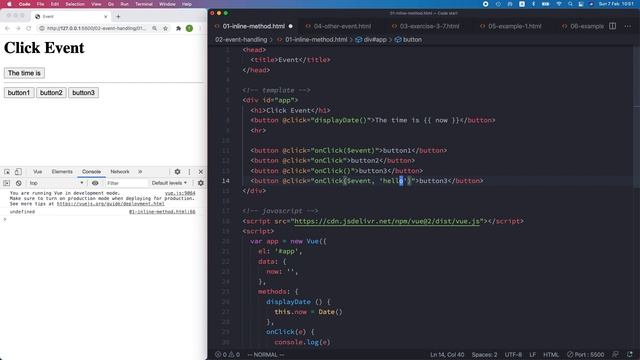Switch to the Vue DevTools tab

tap(38, 172)
